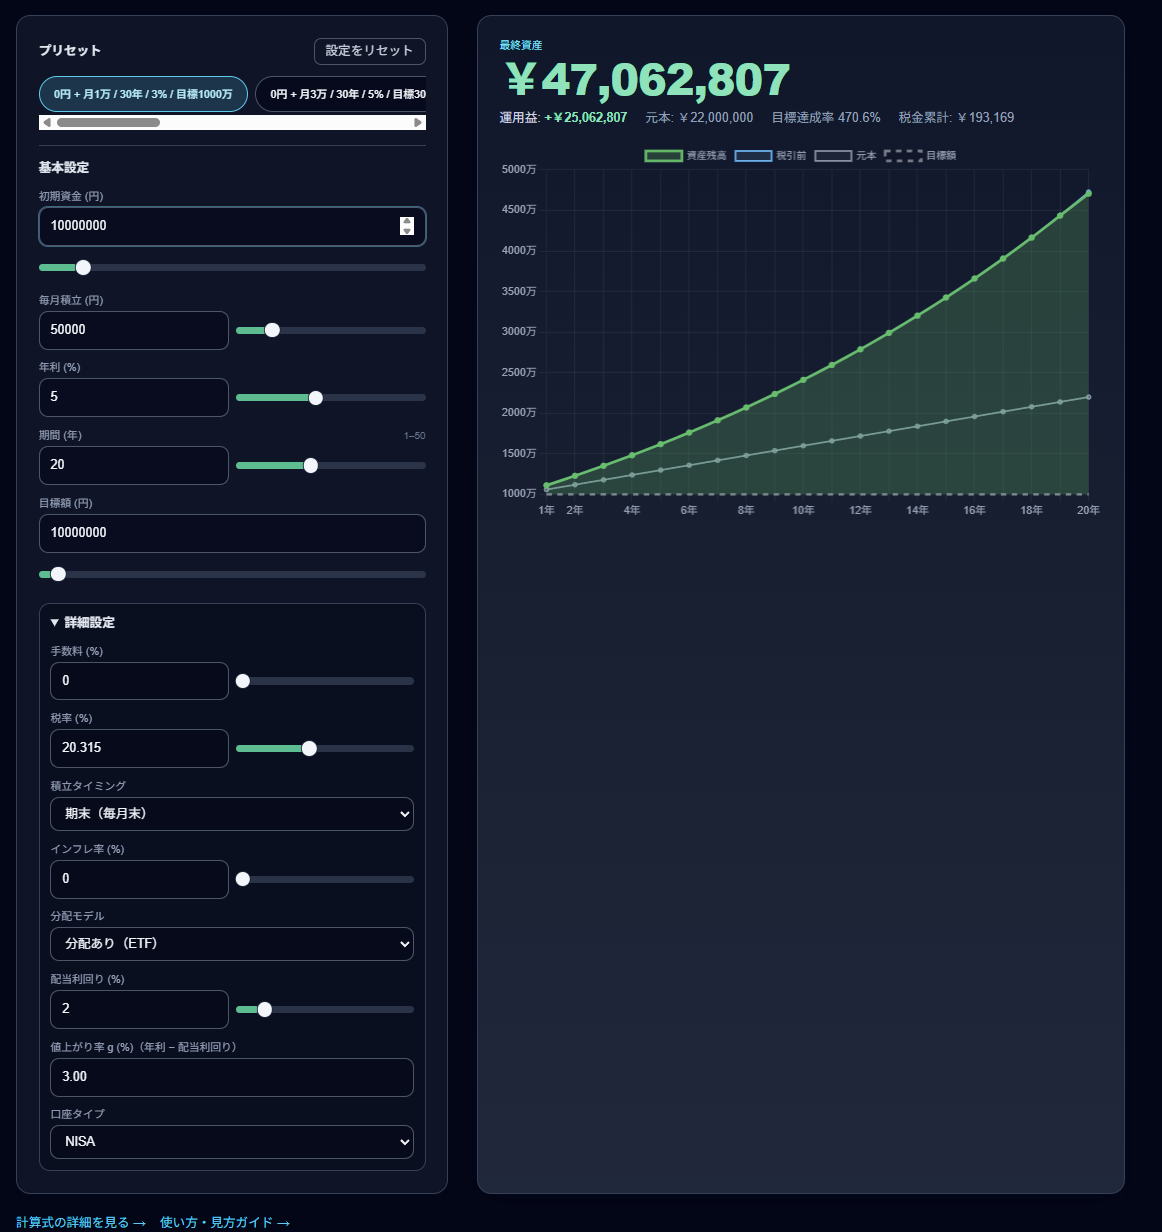
Task: Click the 年利 slider handle
Action: pos(316,398)
